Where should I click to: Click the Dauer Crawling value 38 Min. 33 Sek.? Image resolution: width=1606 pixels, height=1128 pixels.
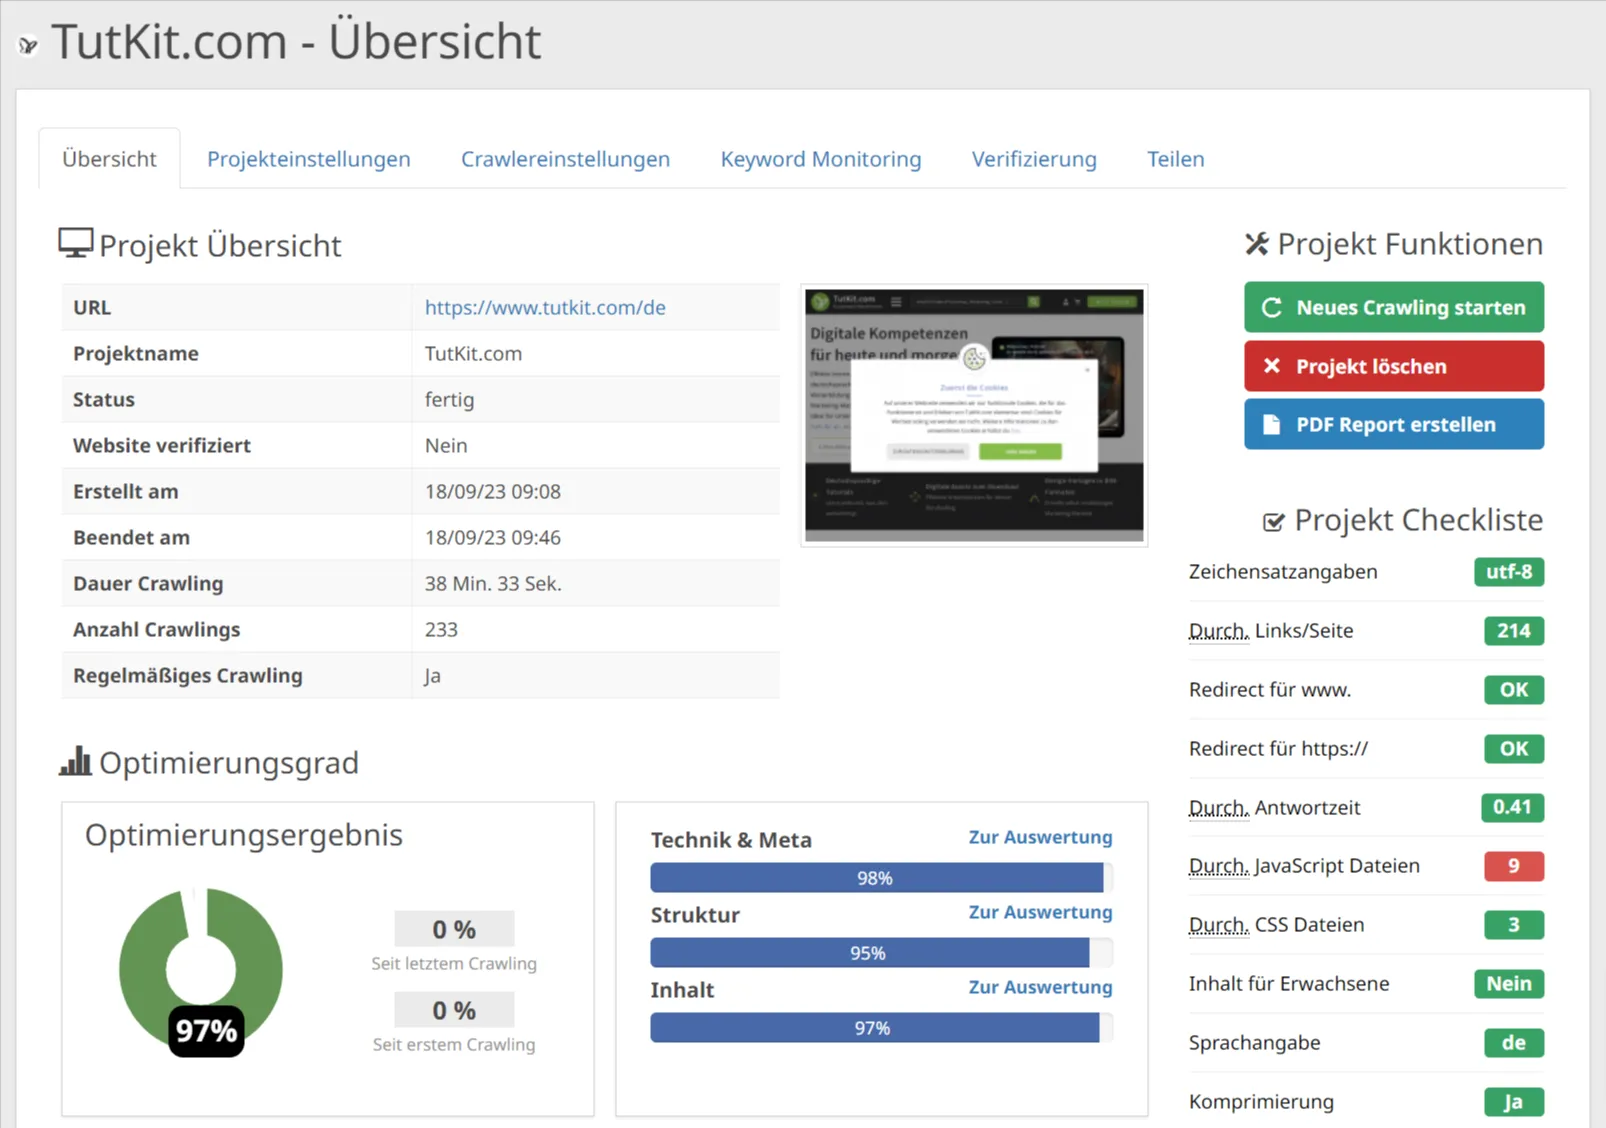(493, 583)
